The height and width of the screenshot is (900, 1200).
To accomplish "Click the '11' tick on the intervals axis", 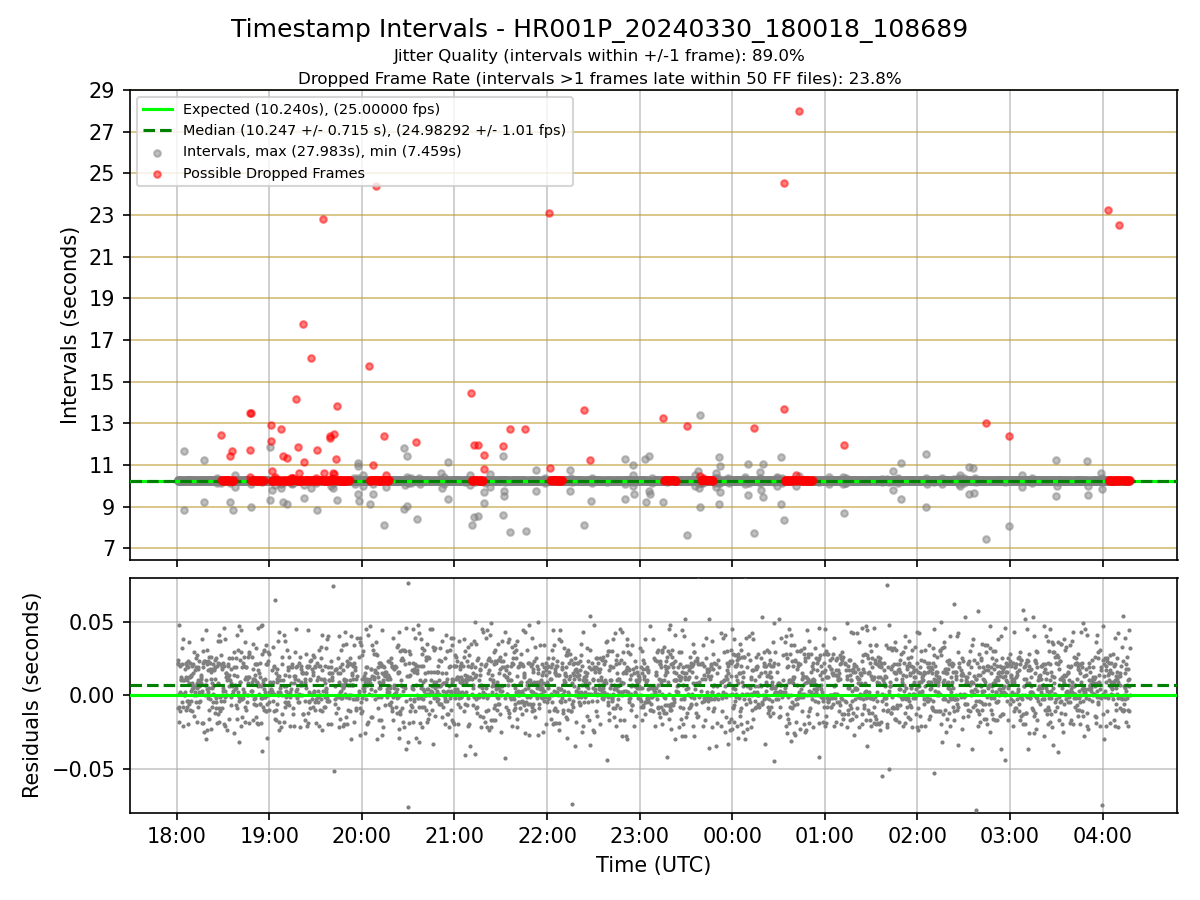I will click(105, 465).
